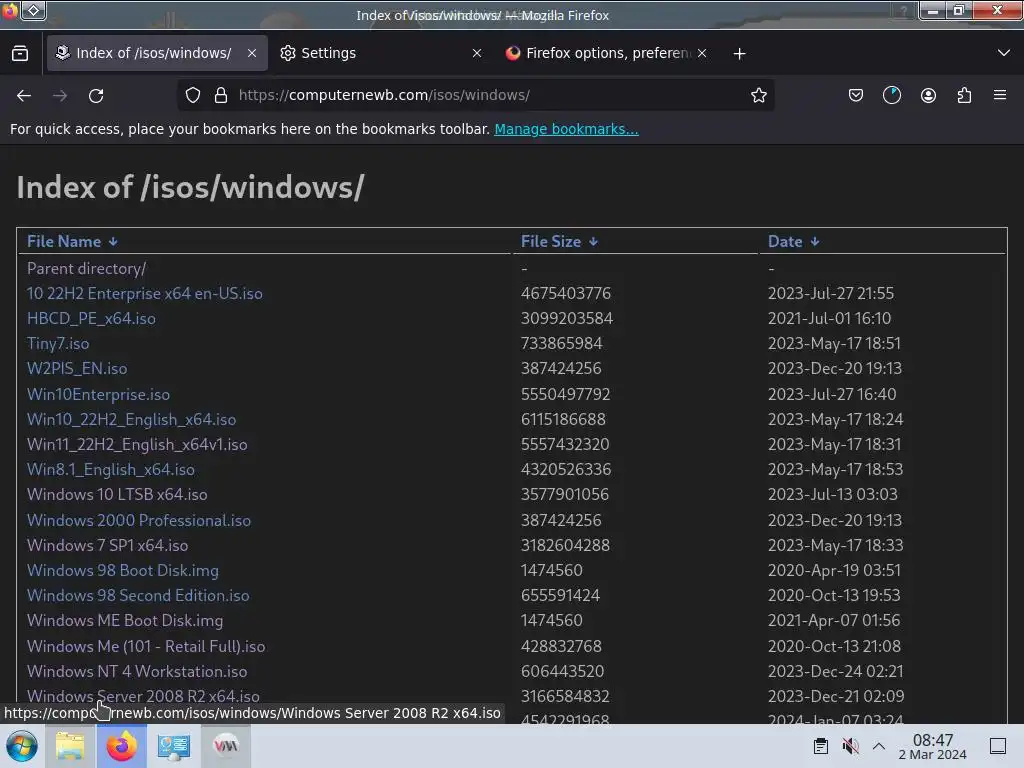Download Tiny7.iso
1024x768 pixels.
point(58,344)
